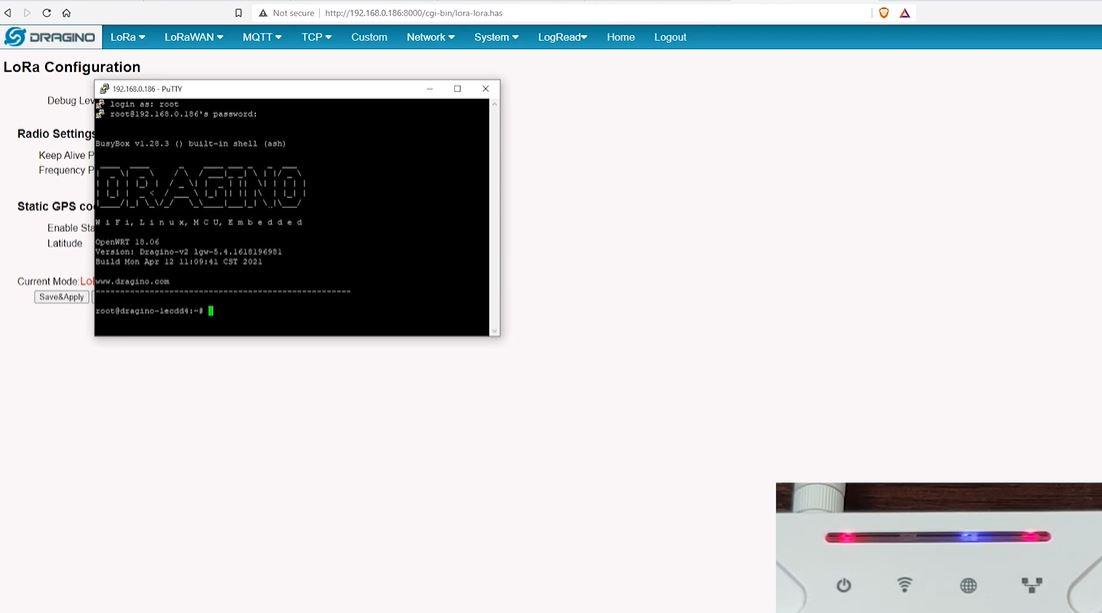Click the PuTTY terminal prompt cursor

[211, 311]
